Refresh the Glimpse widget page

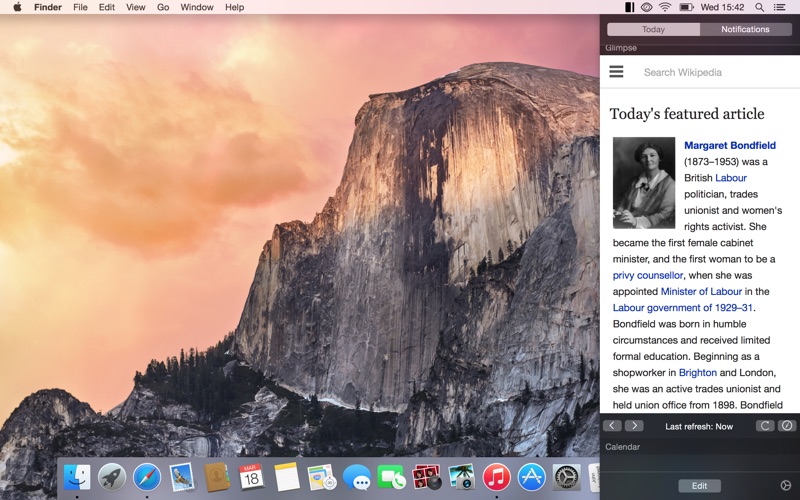[765, 426]
